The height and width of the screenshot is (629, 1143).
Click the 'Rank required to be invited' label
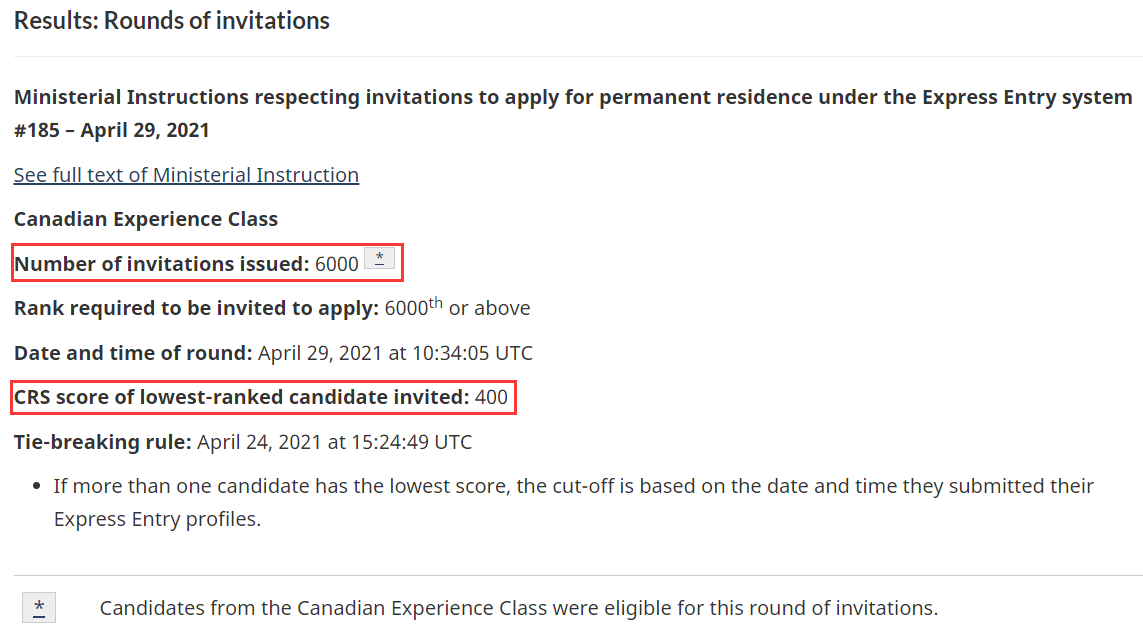point(196,308)
